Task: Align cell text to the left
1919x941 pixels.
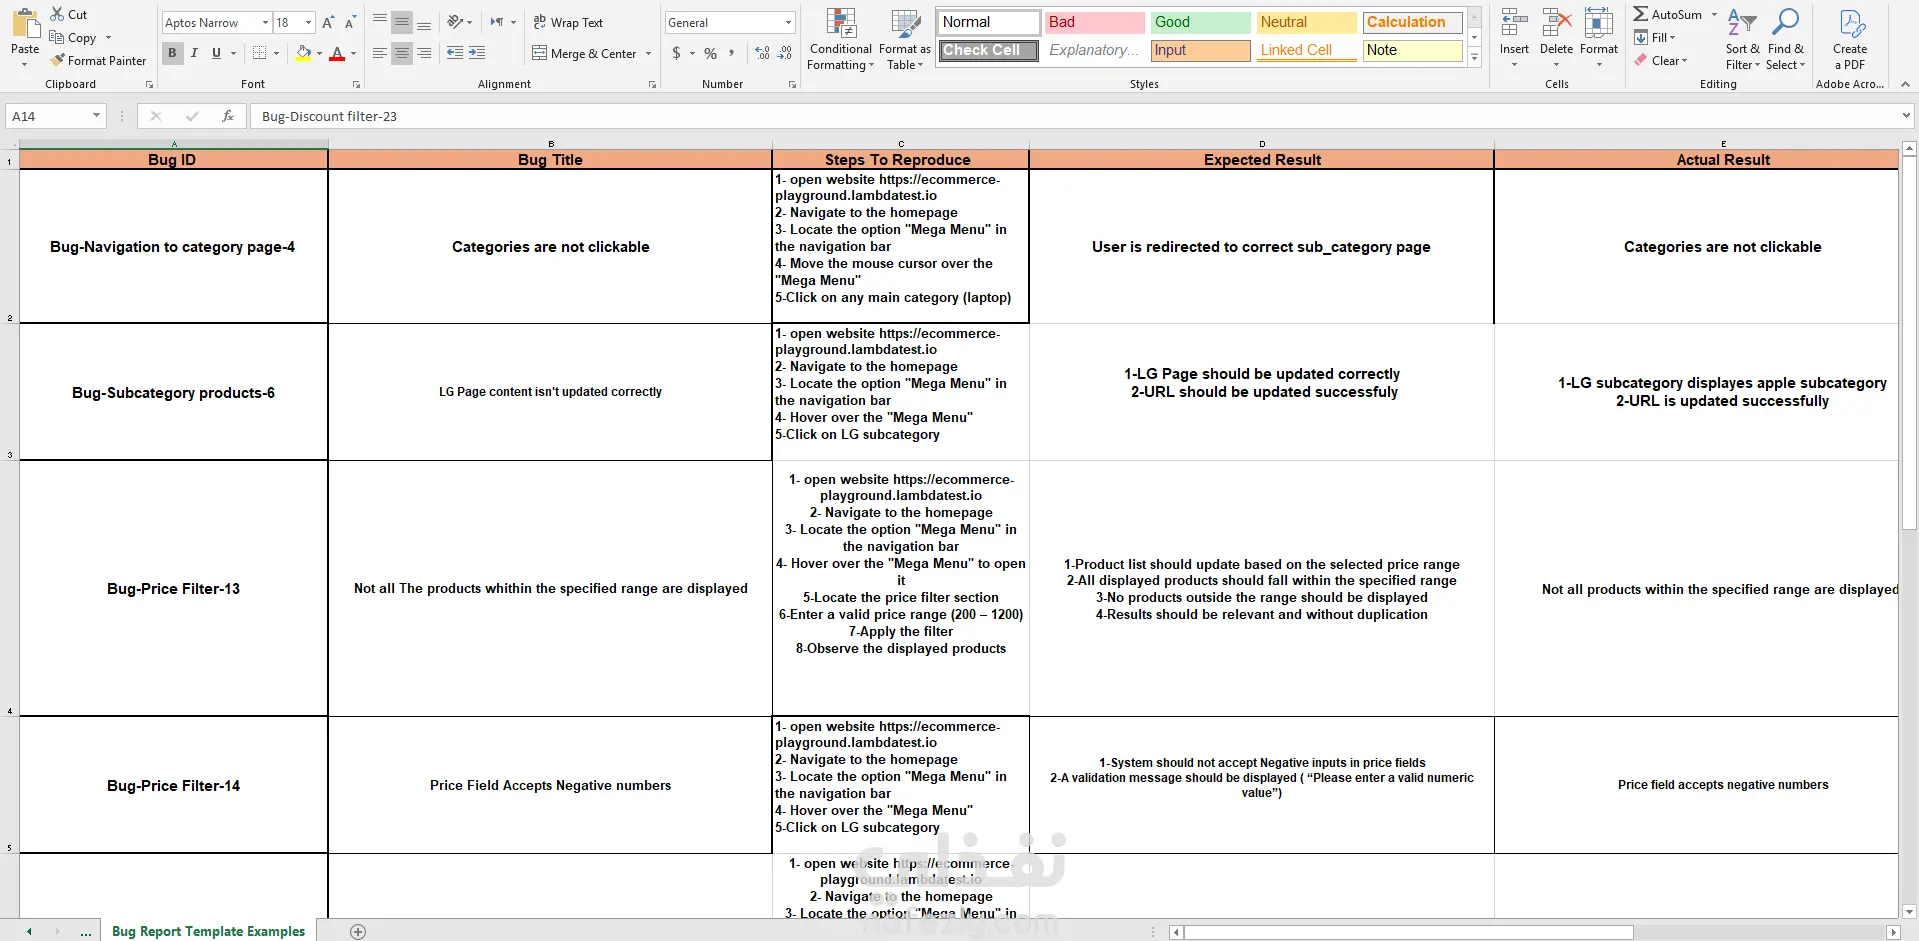Action: pos(380,53)
